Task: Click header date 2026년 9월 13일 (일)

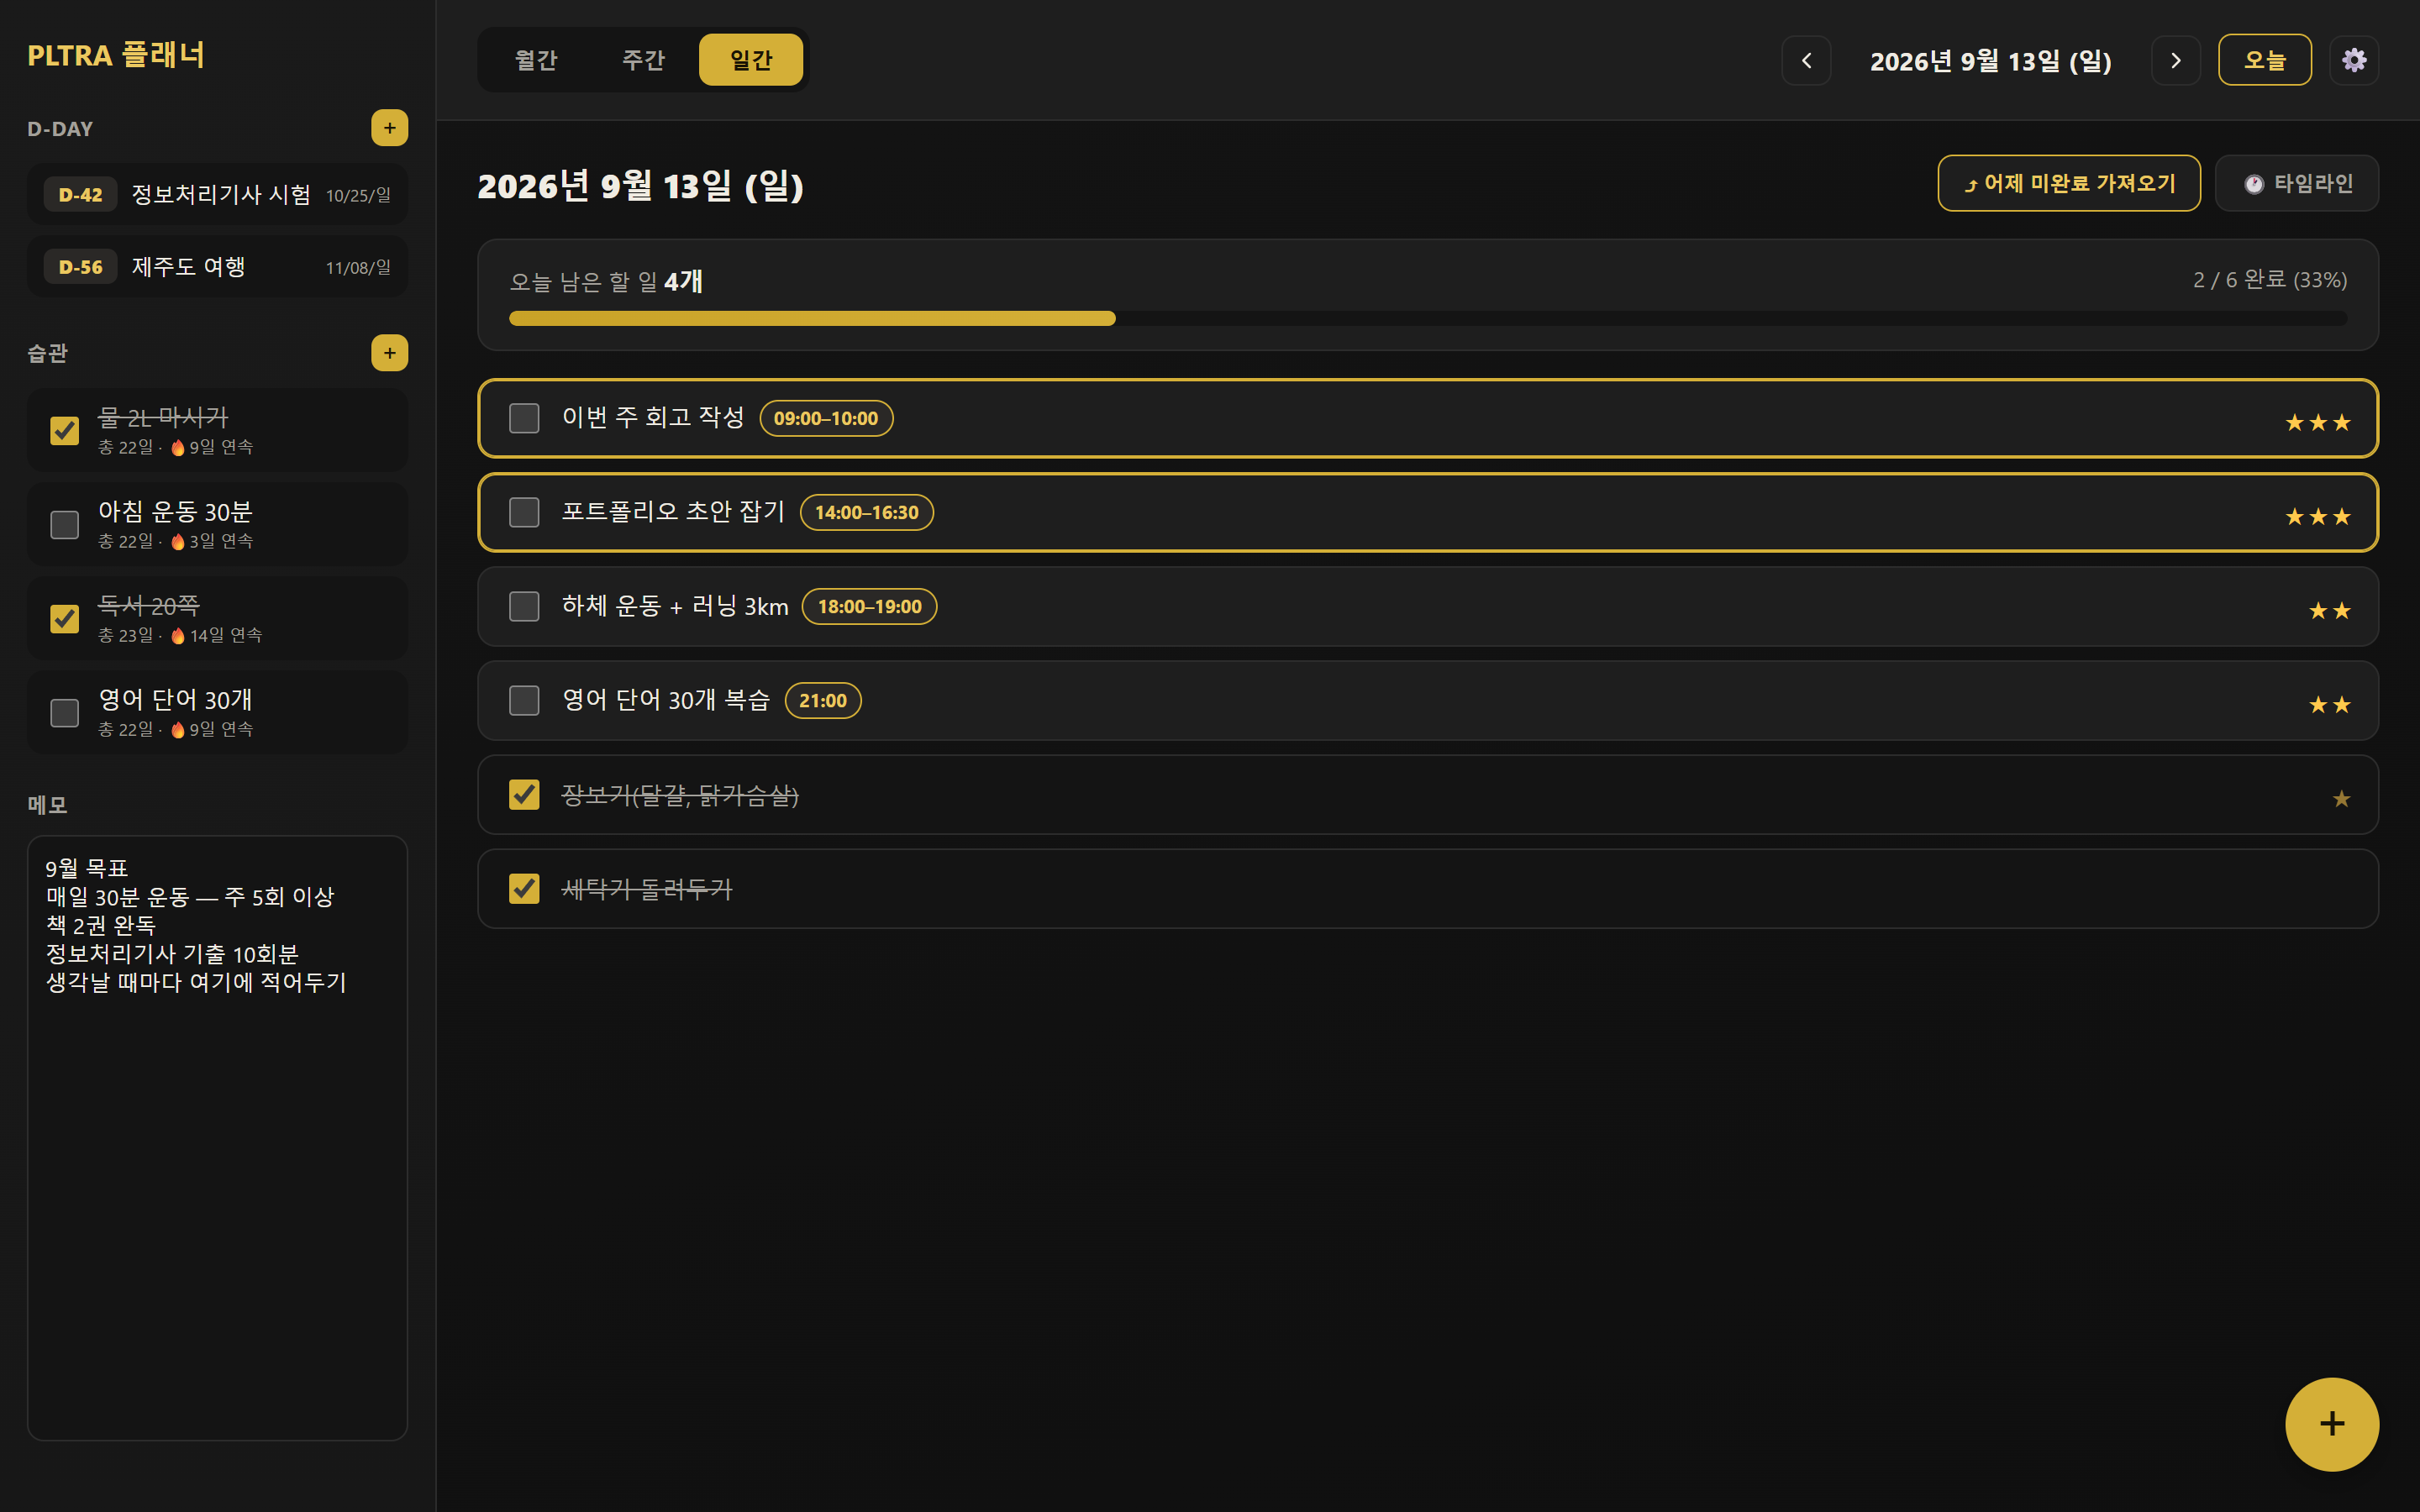Action: coord(1990,61)
